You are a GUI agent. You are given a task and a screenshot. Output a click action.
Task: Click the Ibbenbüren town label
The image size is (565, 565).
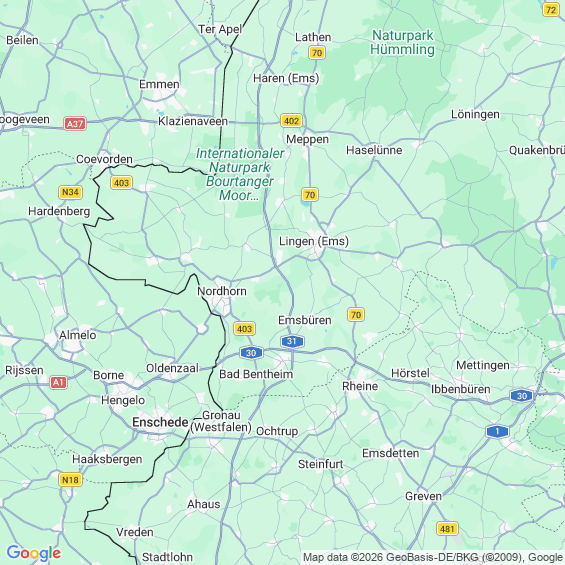point(461,389)
